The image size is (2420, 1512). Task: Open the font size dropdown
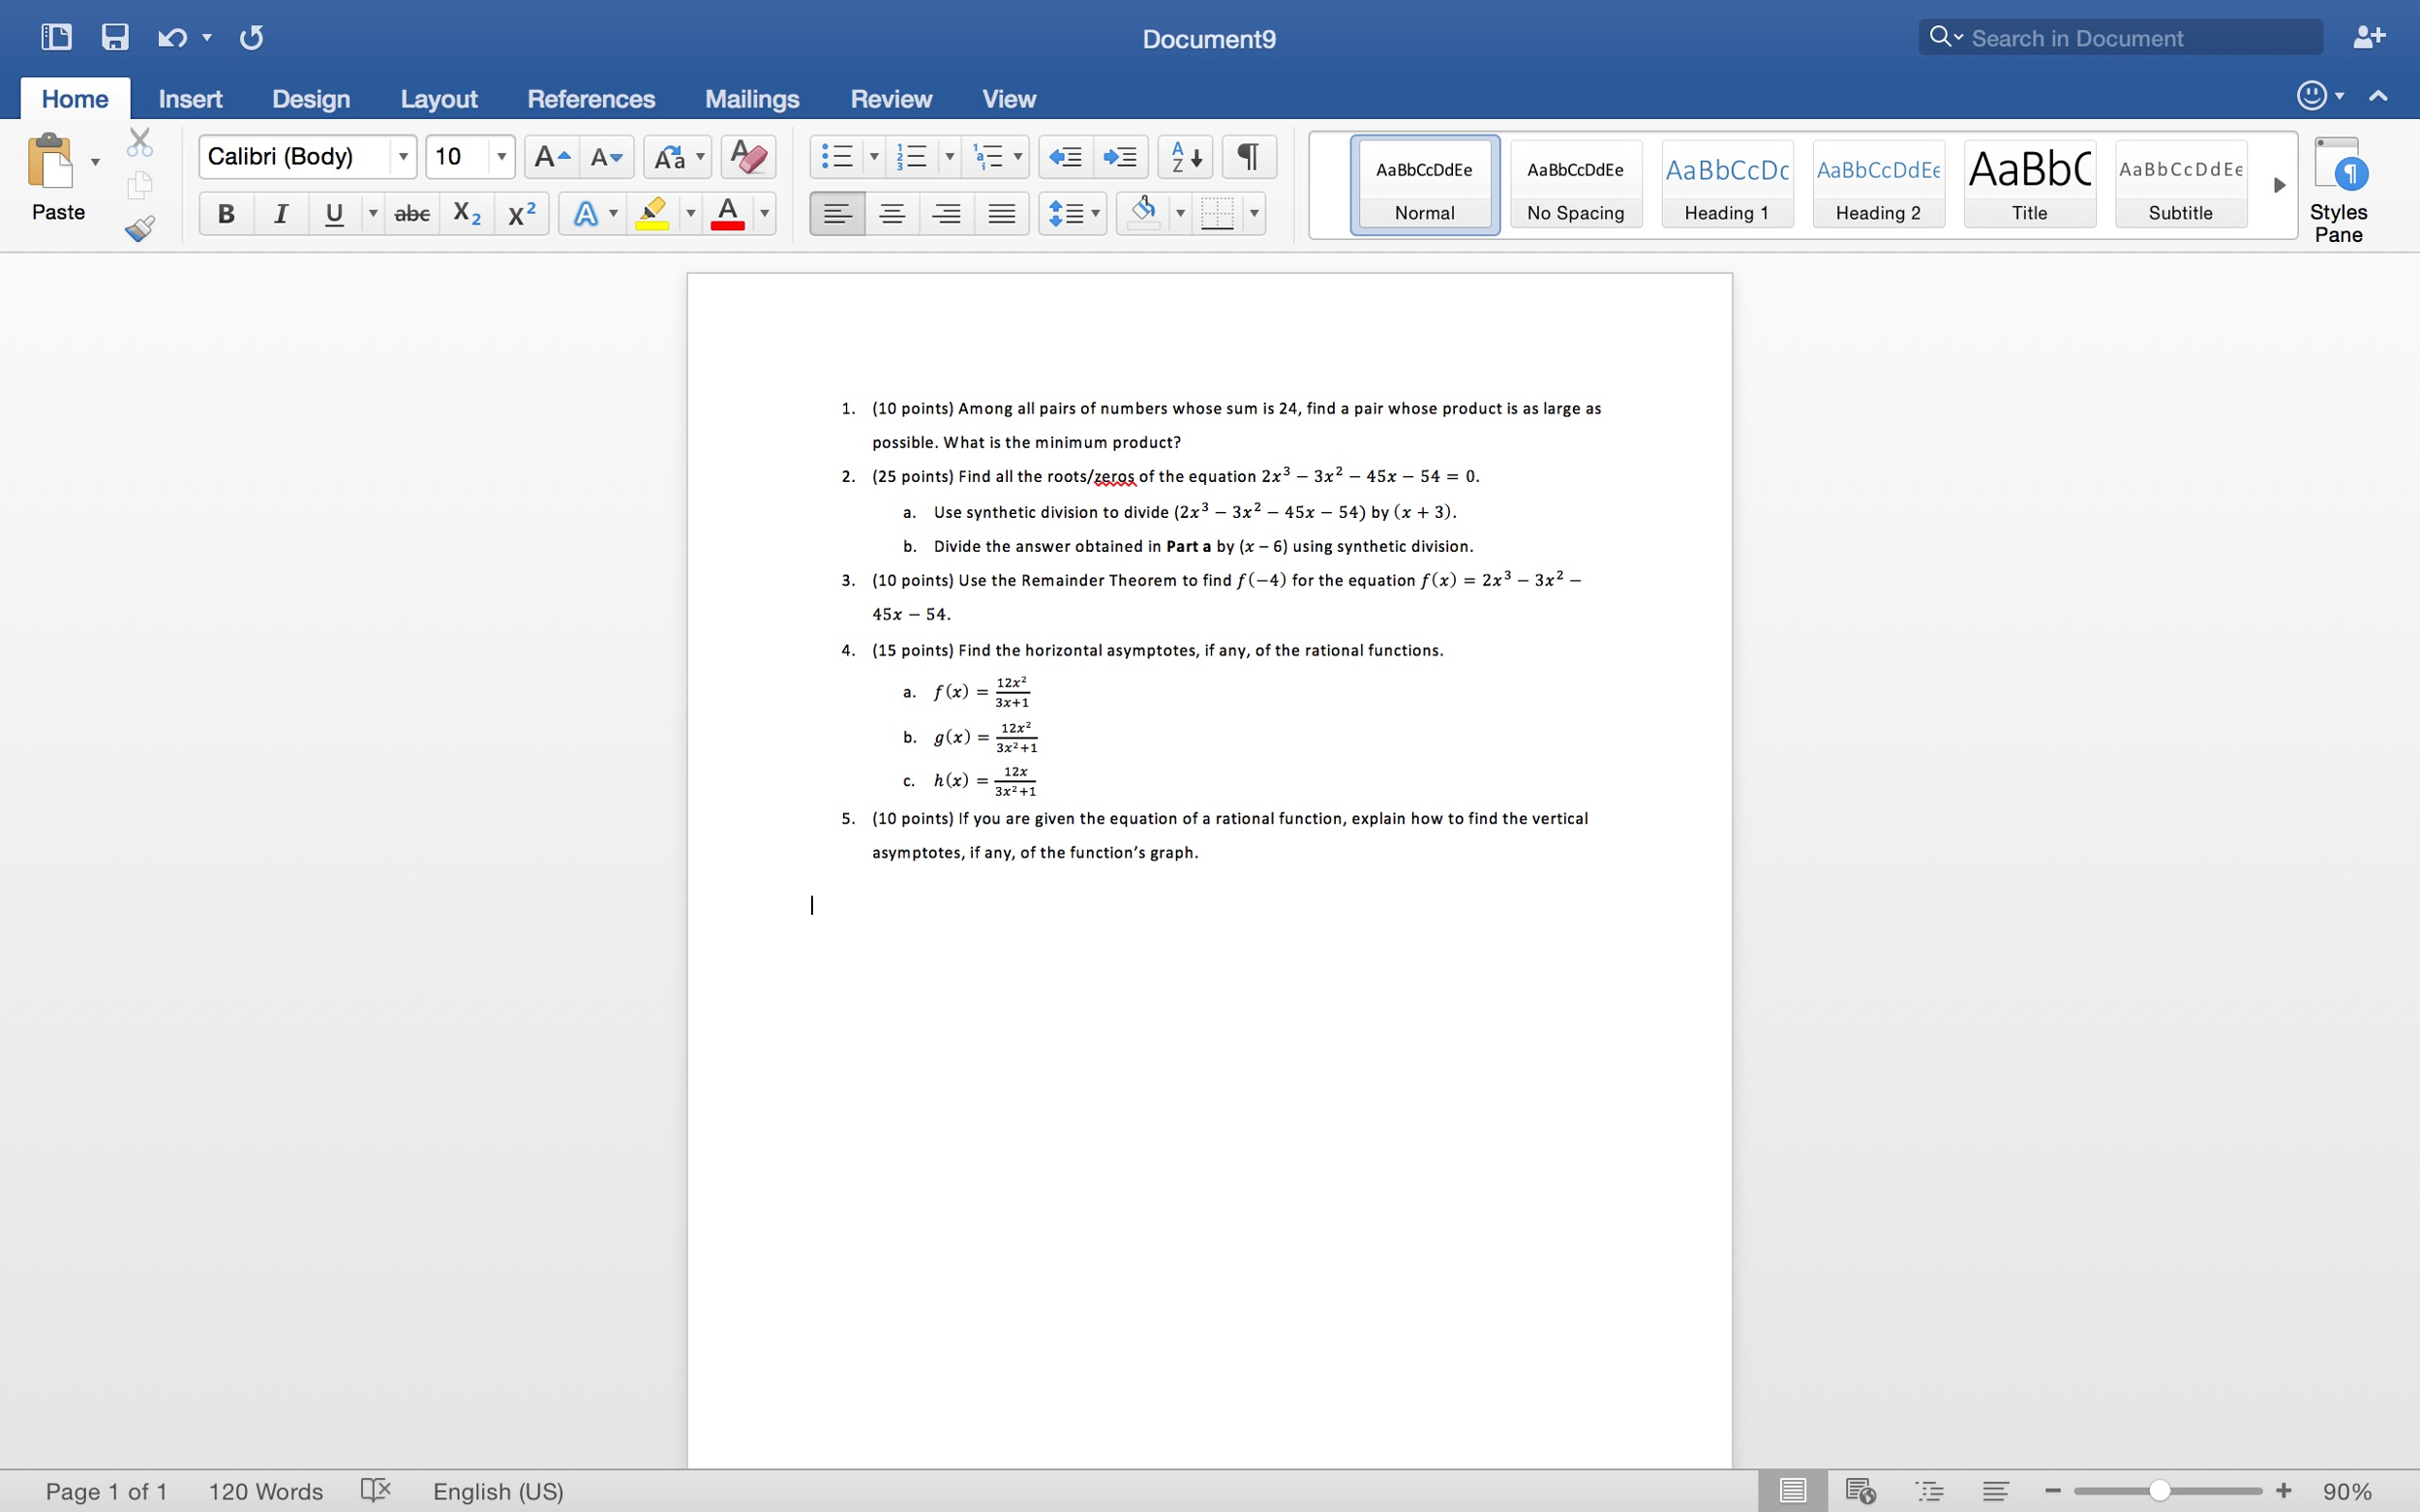pos(498,157)
